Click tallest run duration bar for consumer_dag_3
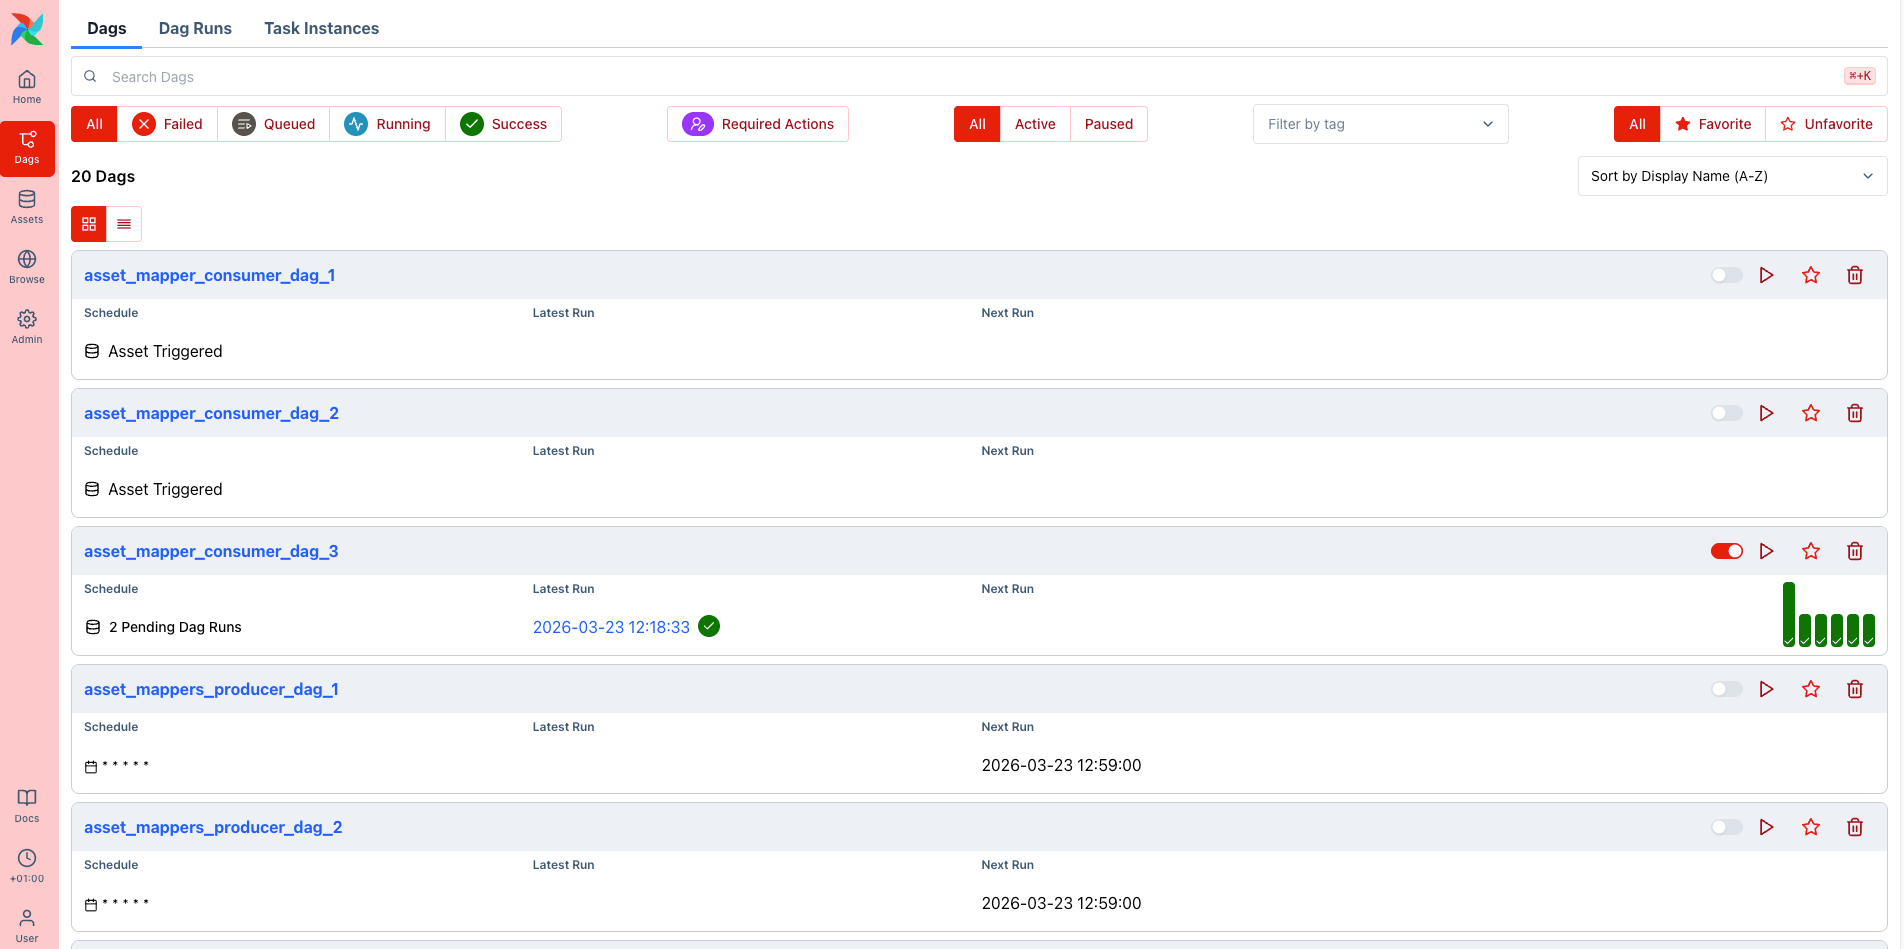This screenshot has height=949, width=1904. pyautogui.click(x=1788, y=614)
